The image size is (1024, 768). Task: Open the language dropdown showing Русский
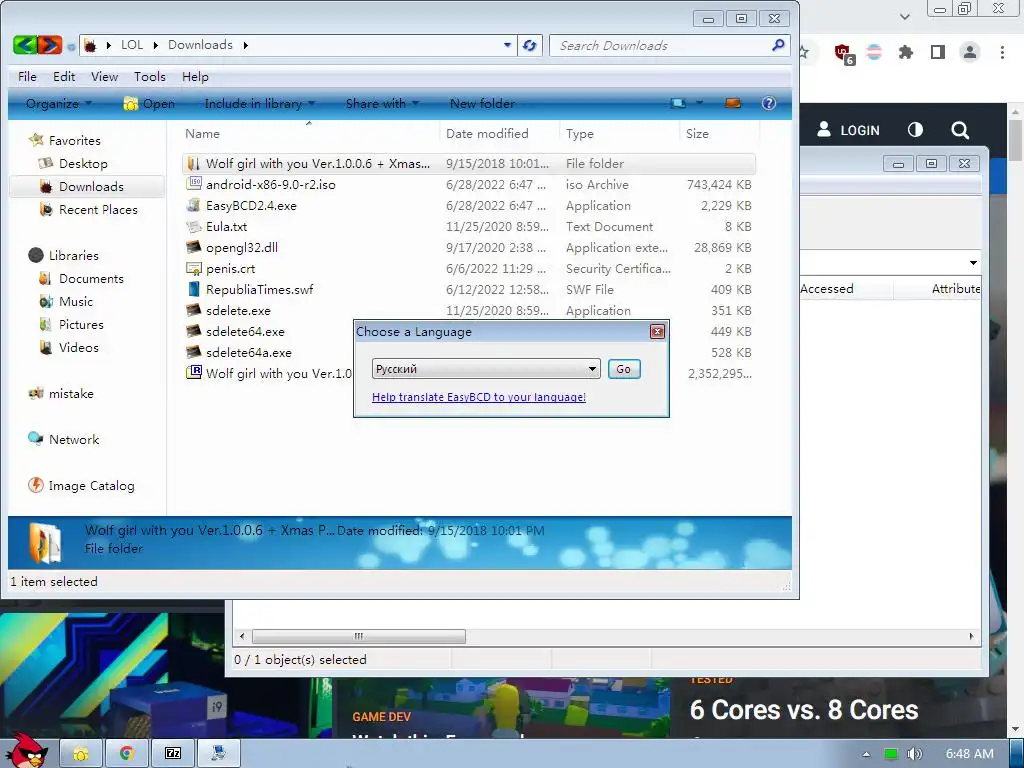486,368
